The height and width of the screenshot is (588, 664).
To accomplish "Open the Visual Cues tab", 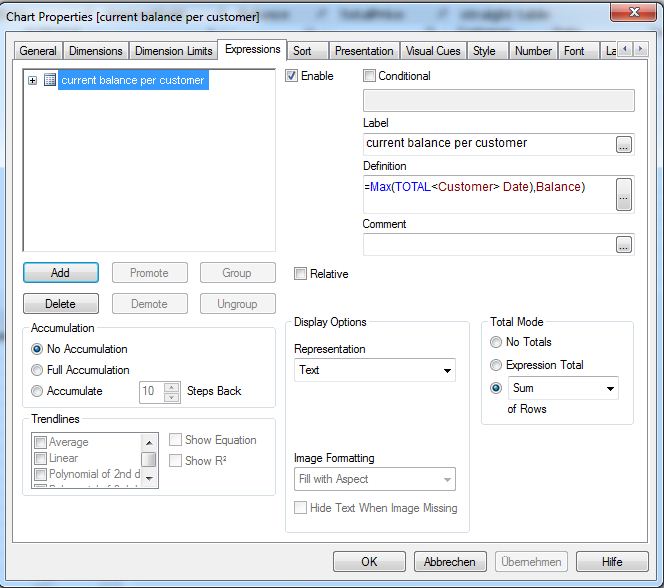I will coord(432,51).
